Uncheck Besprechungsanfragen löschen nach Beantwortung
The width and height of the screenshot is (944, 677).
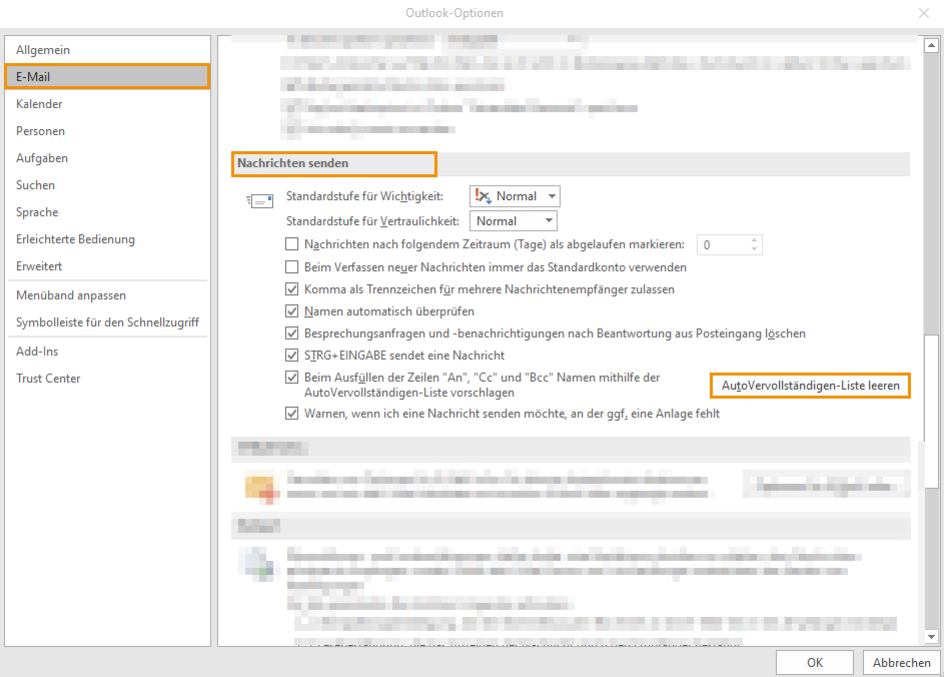(292, 333)
